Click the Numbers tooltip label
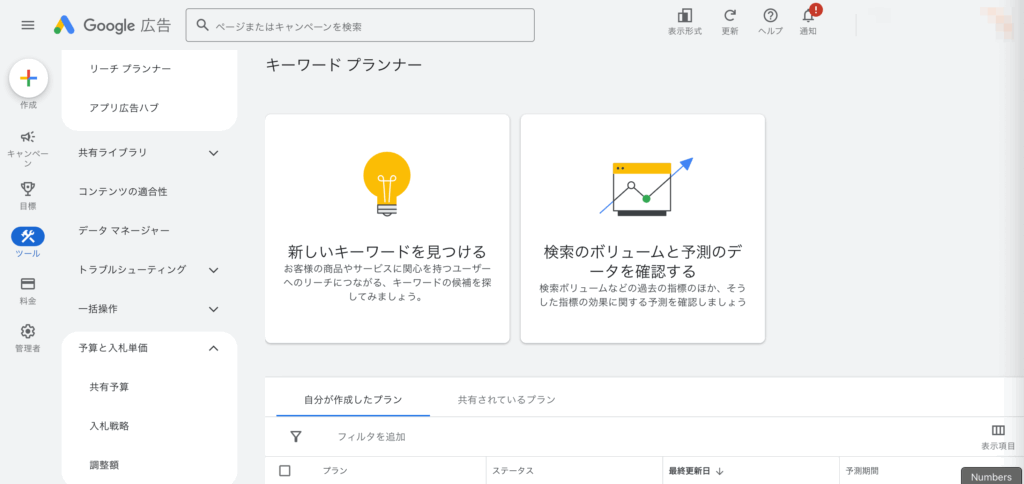The image size is (1024, 484). [x=991, y=476]
